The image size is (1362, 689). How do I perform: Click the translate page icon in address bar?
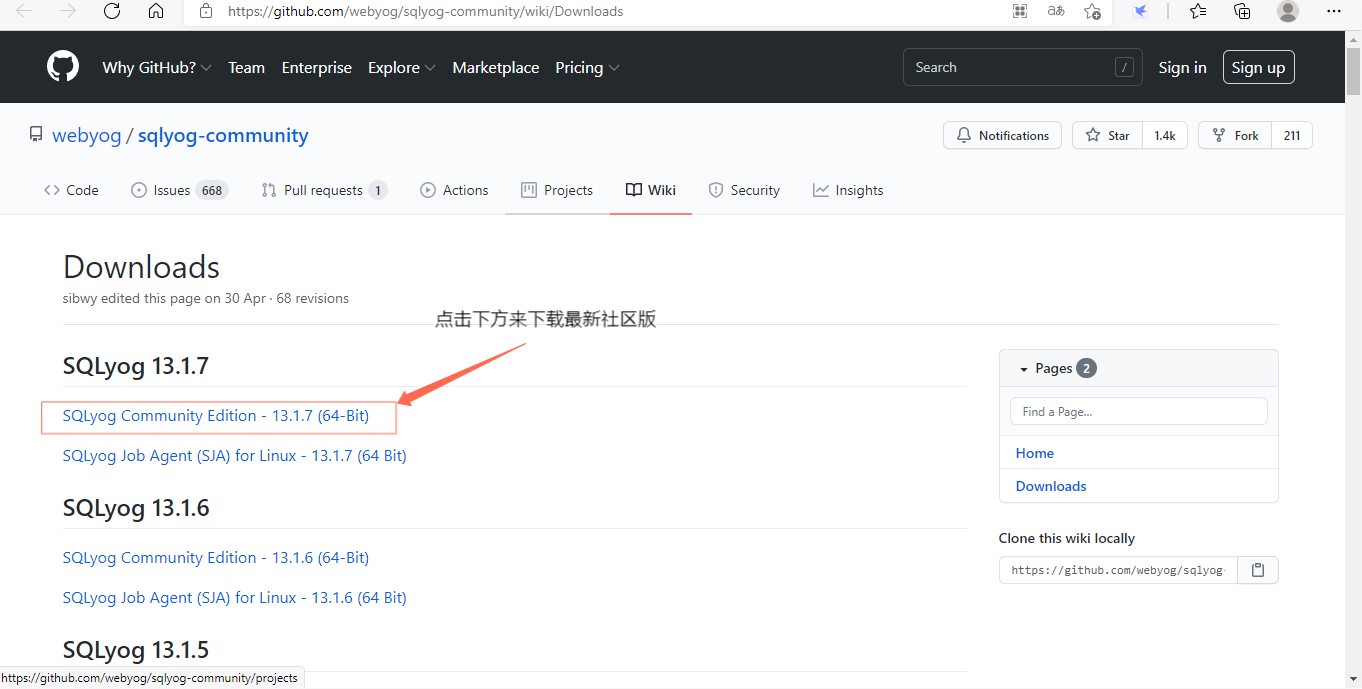click(1056, 11)
